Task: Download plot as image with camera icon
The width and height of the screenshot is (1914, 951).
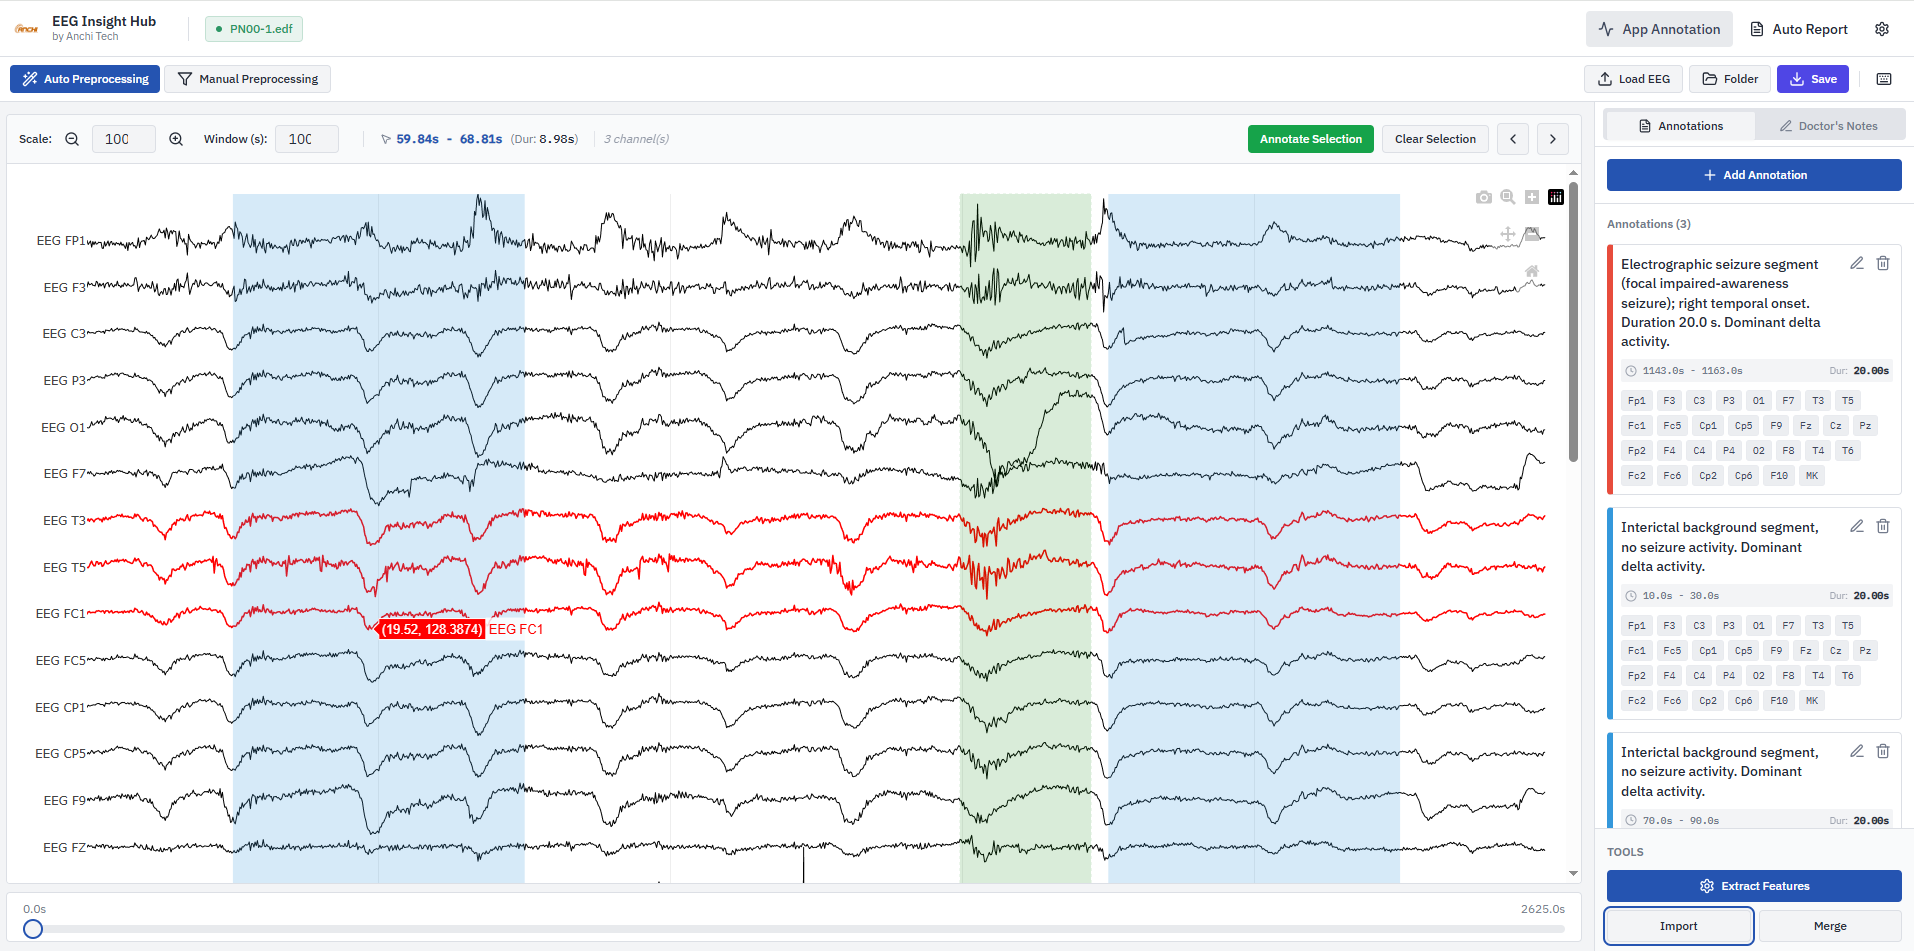Action: (1483, 197)
